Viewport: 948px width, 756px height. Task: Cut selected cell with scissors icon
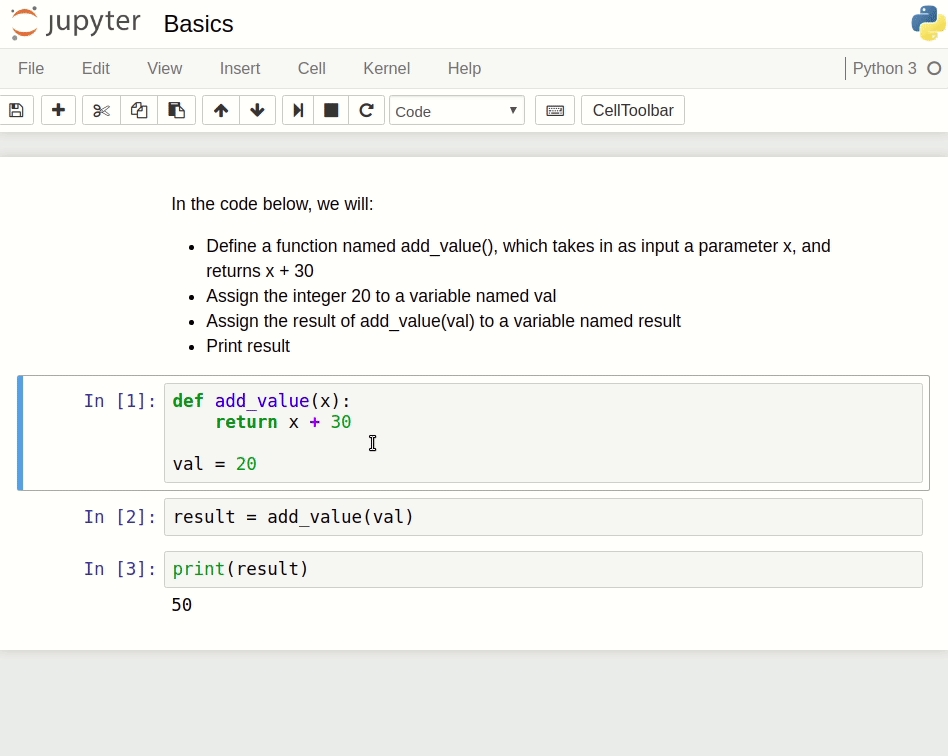(101, 110)
